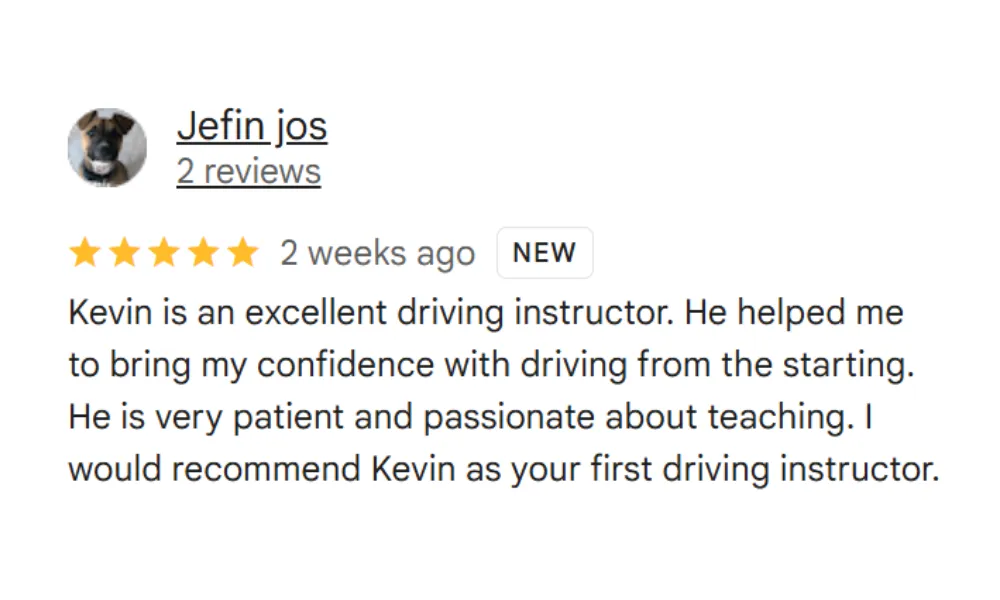Viewport: 1000px width, 600px height.
Task: Click the review line about confidence with driving
Action: [x=492, y=365]
